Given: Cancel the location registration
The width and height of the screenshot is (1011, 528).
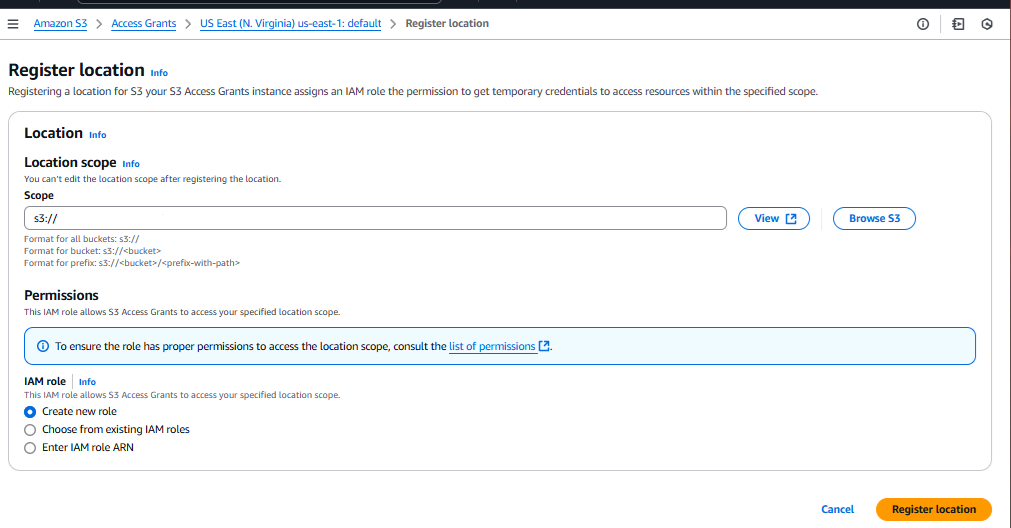Looking at the screenshot, I should (837, 509).
